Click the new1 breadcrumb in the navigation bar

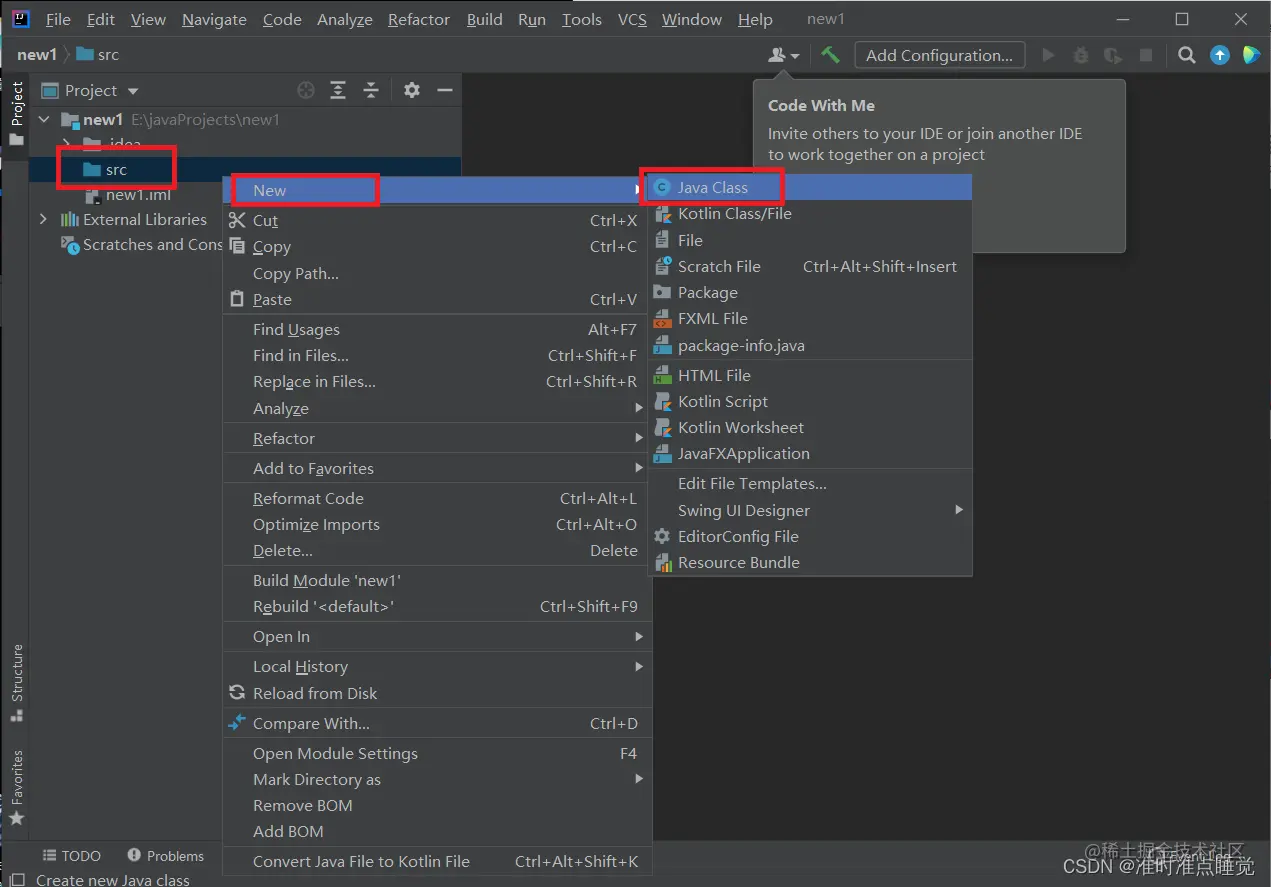(x=37, y=55)
